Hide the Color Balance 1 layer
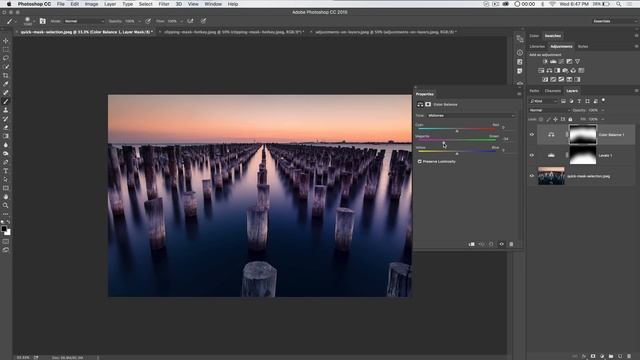The width and height of the screenshot is (640, 360). pos(532,134)
